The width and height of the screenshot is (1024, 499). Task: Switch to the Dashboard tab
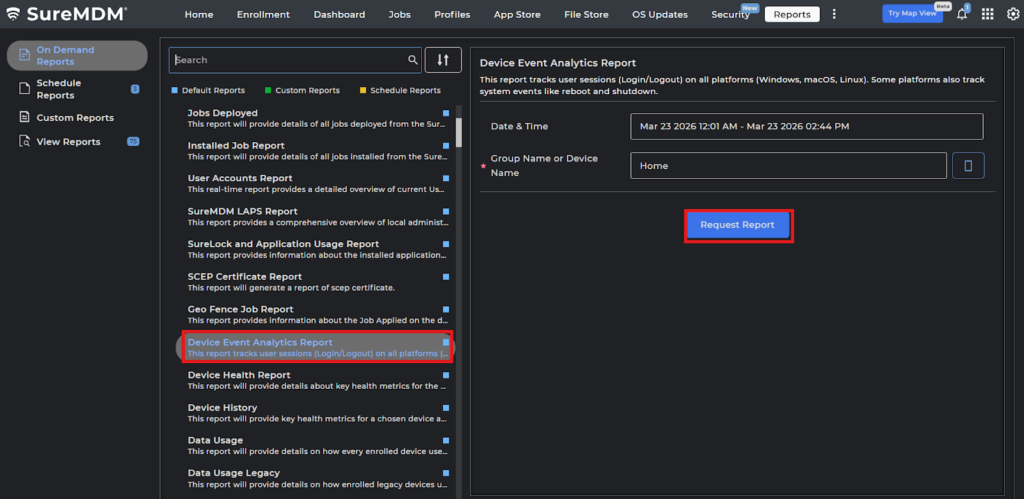[339, 15]
